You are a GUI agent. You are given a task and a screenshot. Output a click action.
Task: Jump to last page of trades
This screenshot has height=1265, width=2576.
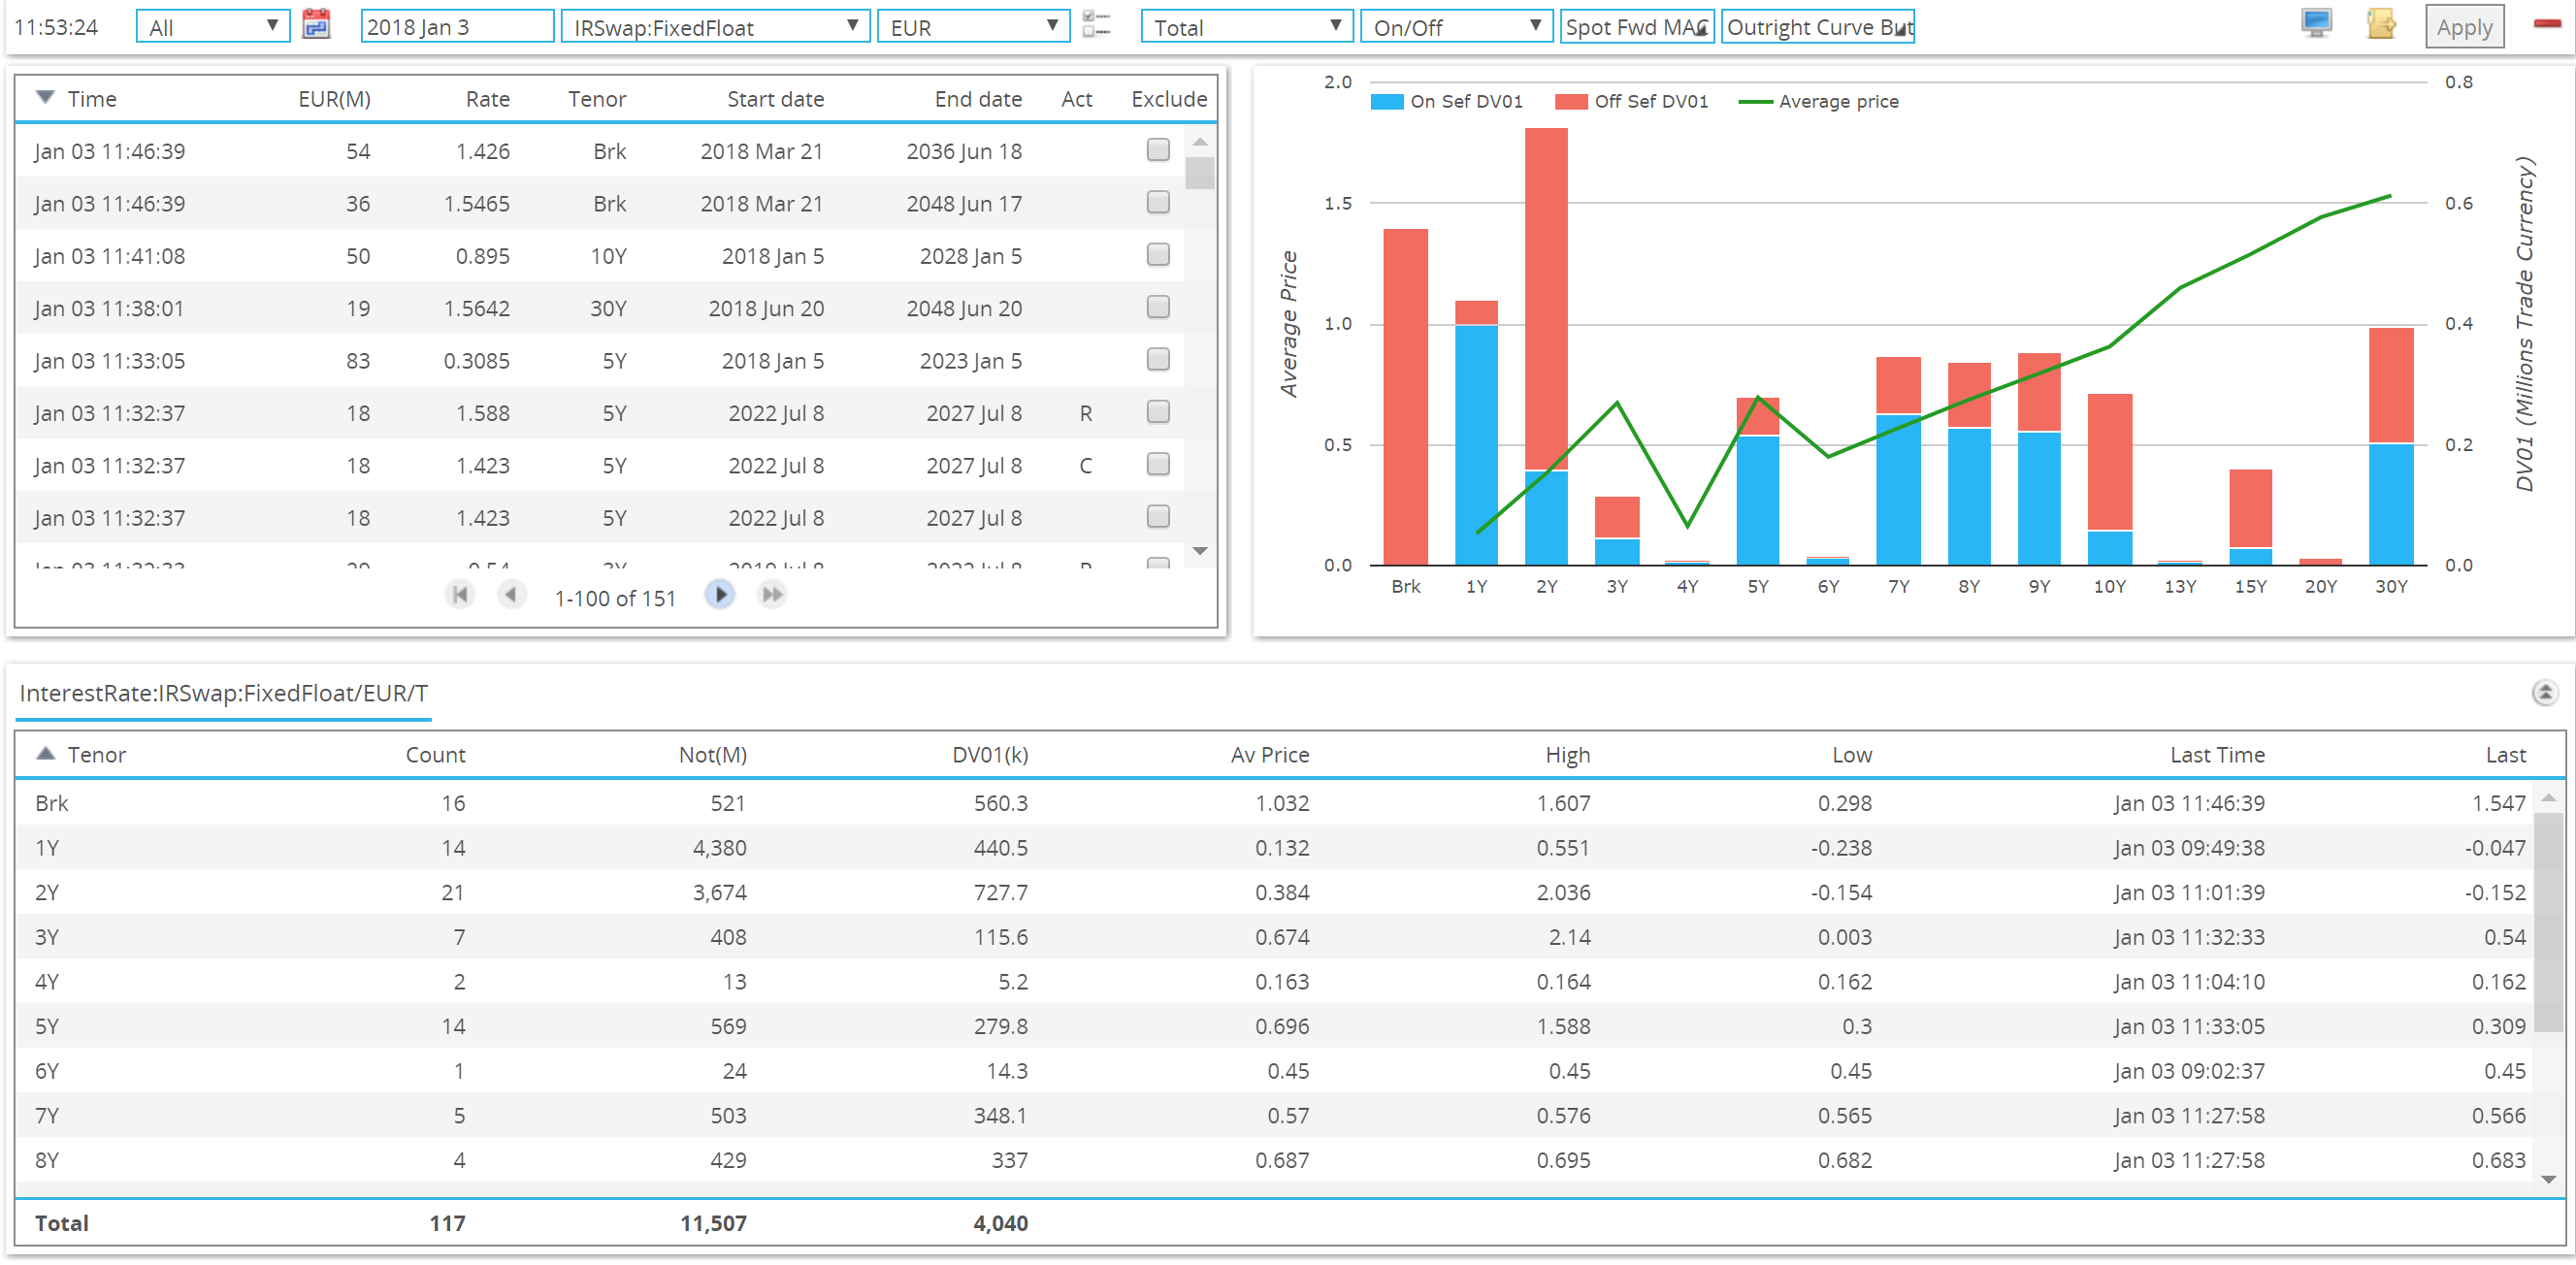click(772, 595)
